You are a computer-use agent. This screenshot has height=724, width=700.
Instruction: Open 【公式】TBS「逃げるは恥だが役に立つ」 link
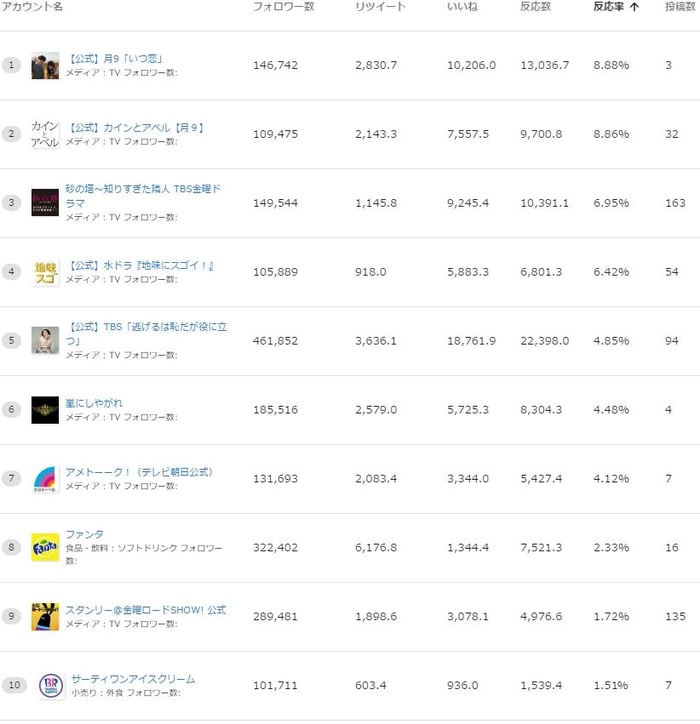146,333
